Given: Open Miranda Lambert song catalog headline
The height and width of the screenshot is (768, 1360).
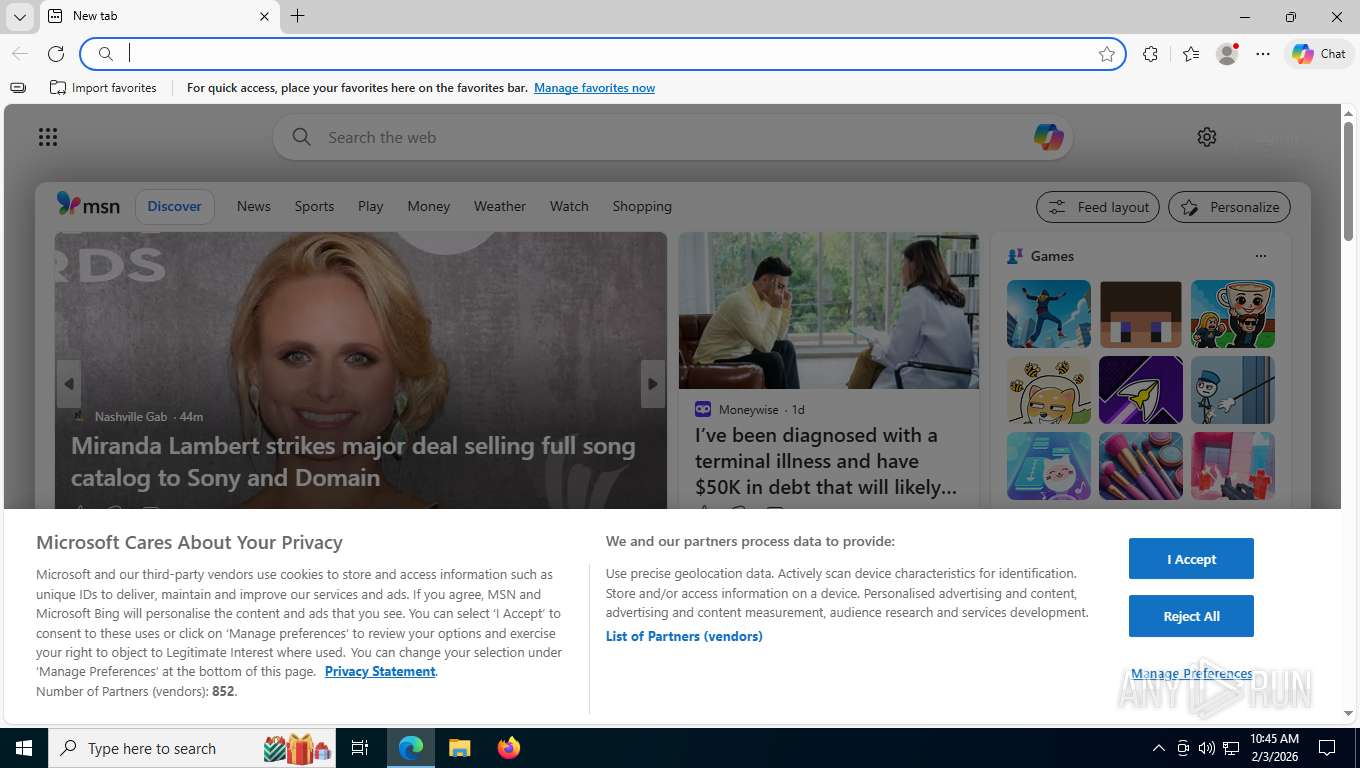Looking at the screenshot, I should pos(353,462).
